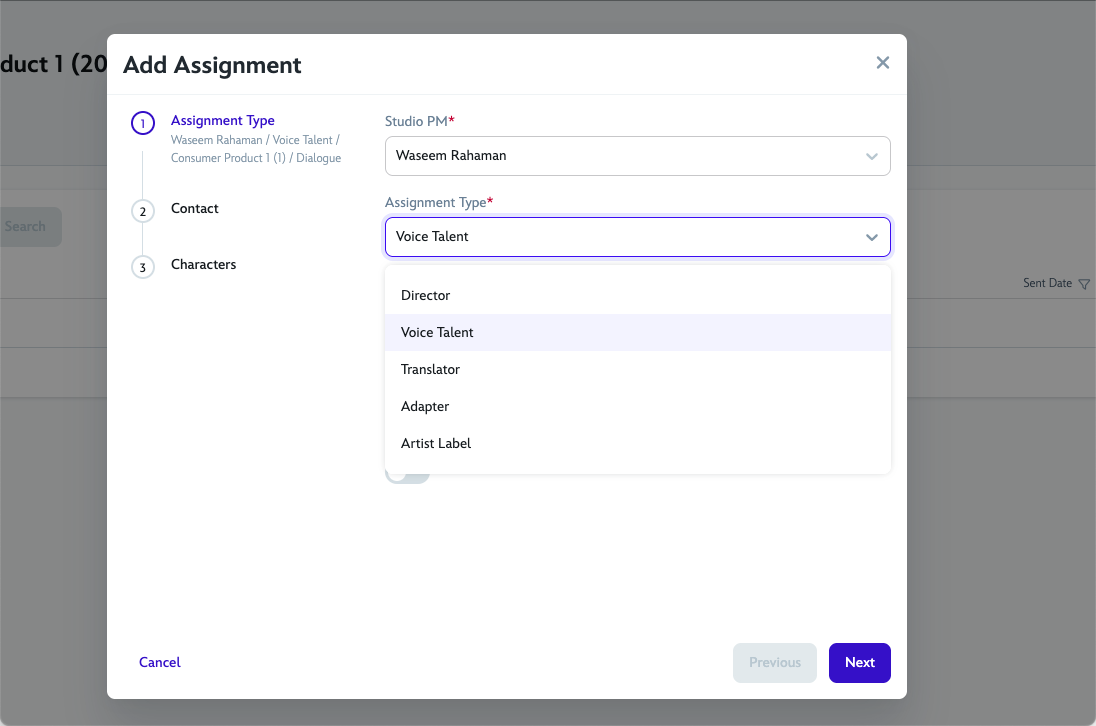Select the highlighted Voice Talent option
The width and height of the screenshot is (1096, 726).
click(x=437, y=332)
